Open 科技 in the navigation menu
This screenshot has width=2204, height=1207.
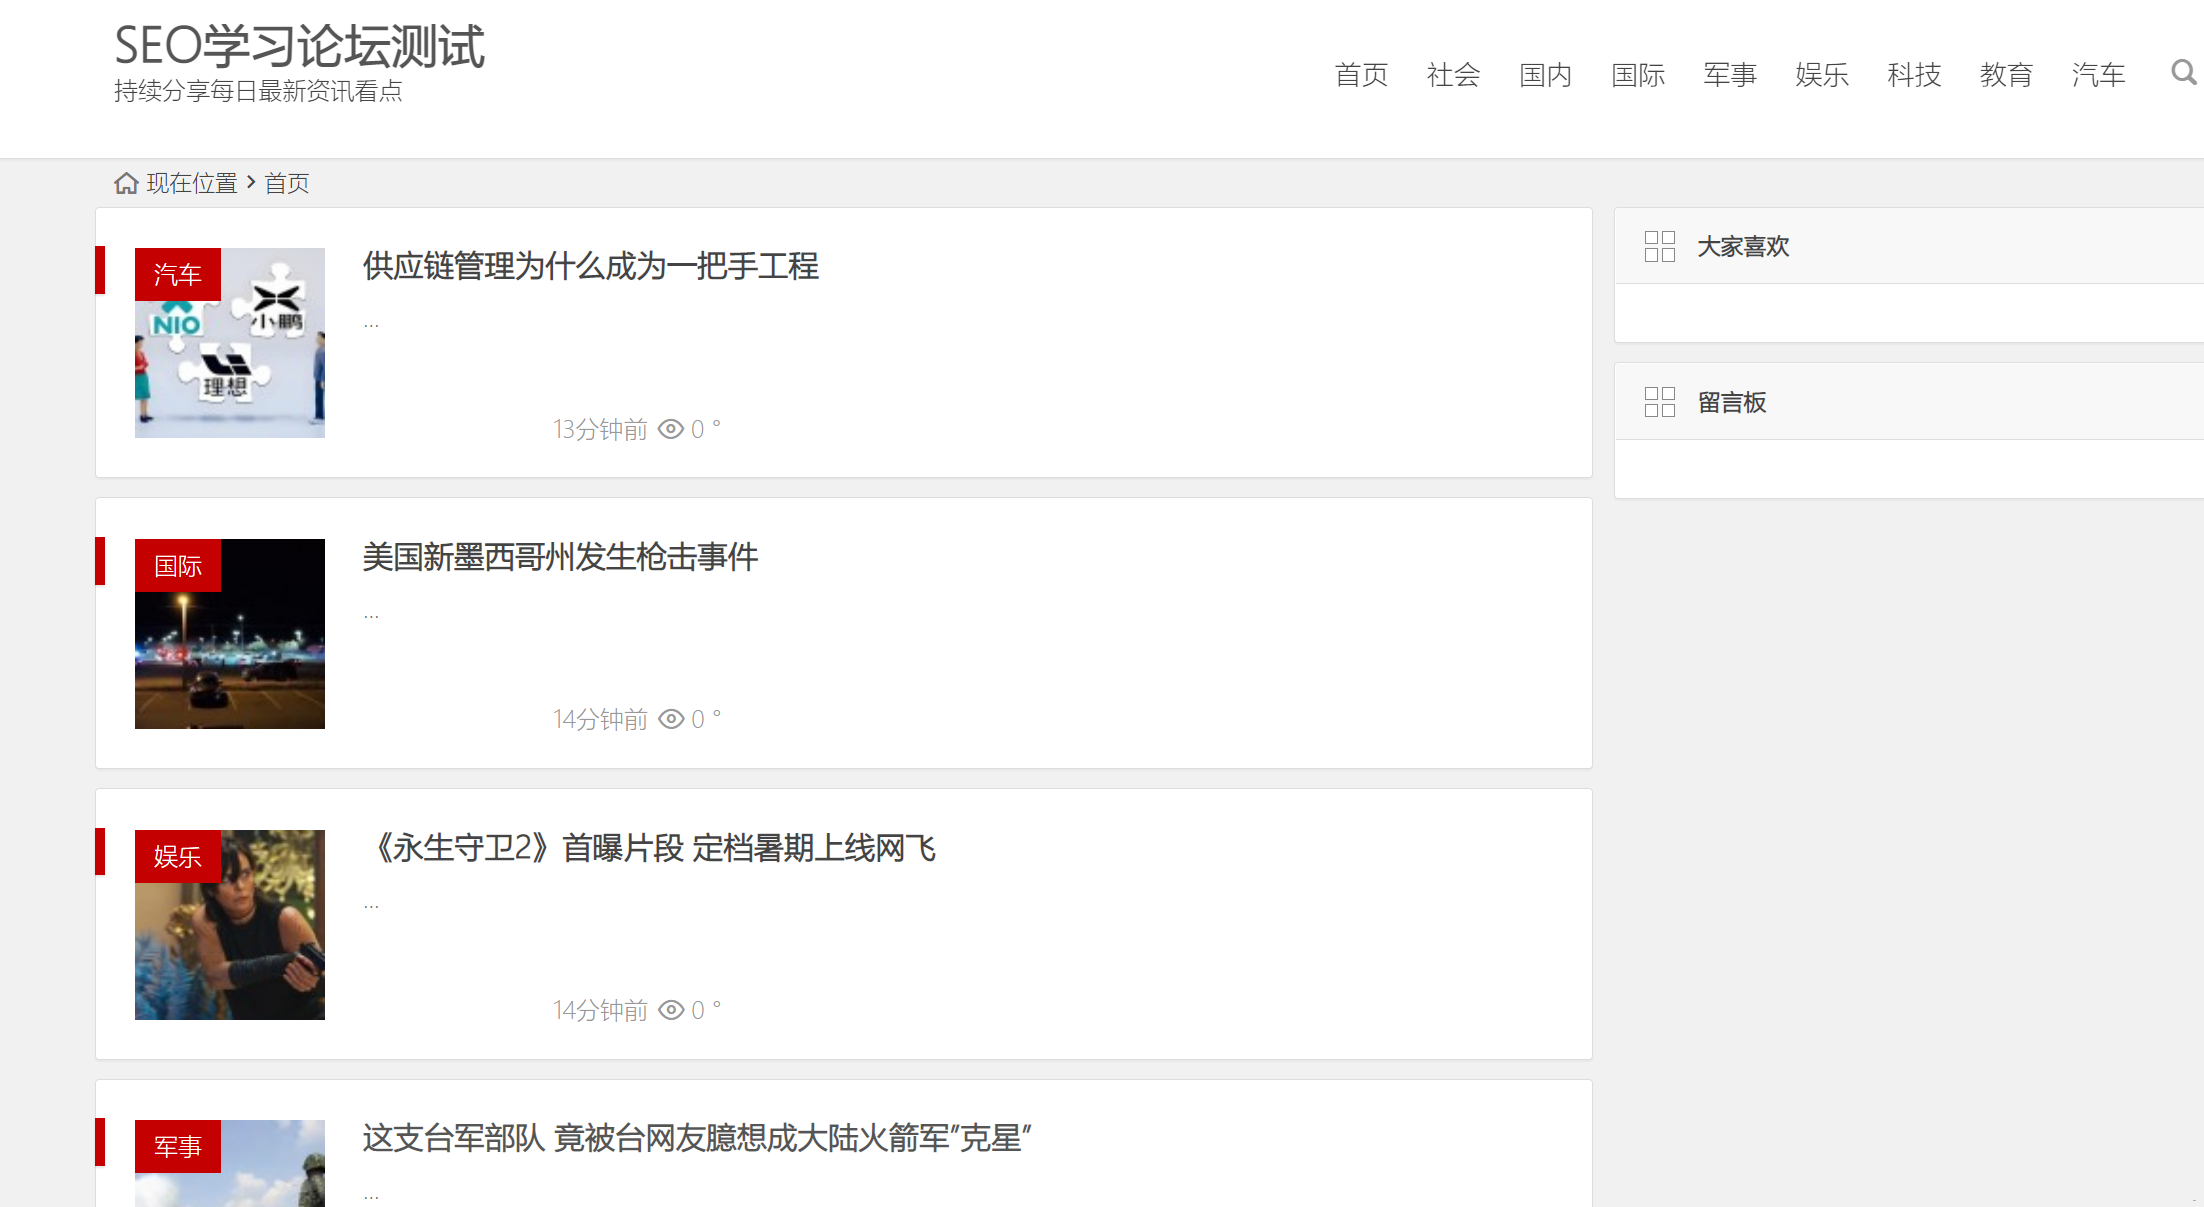(x=1913, y=75)
